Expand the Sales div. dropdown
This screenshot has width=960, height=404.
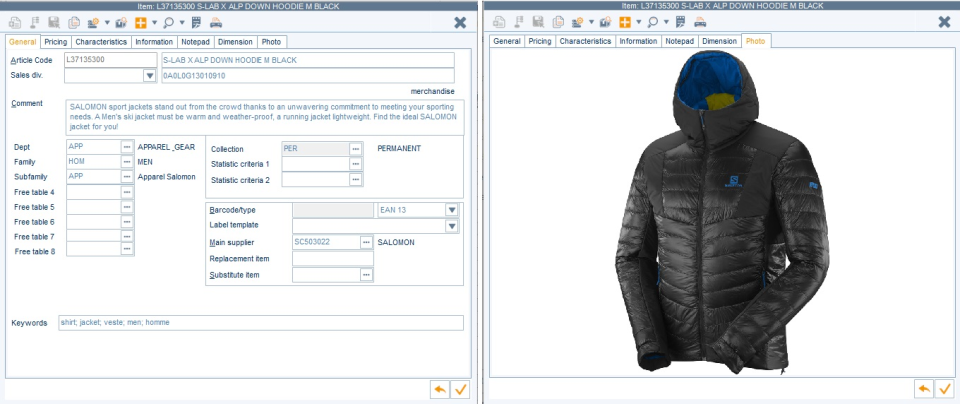click(x=149, y=75)
